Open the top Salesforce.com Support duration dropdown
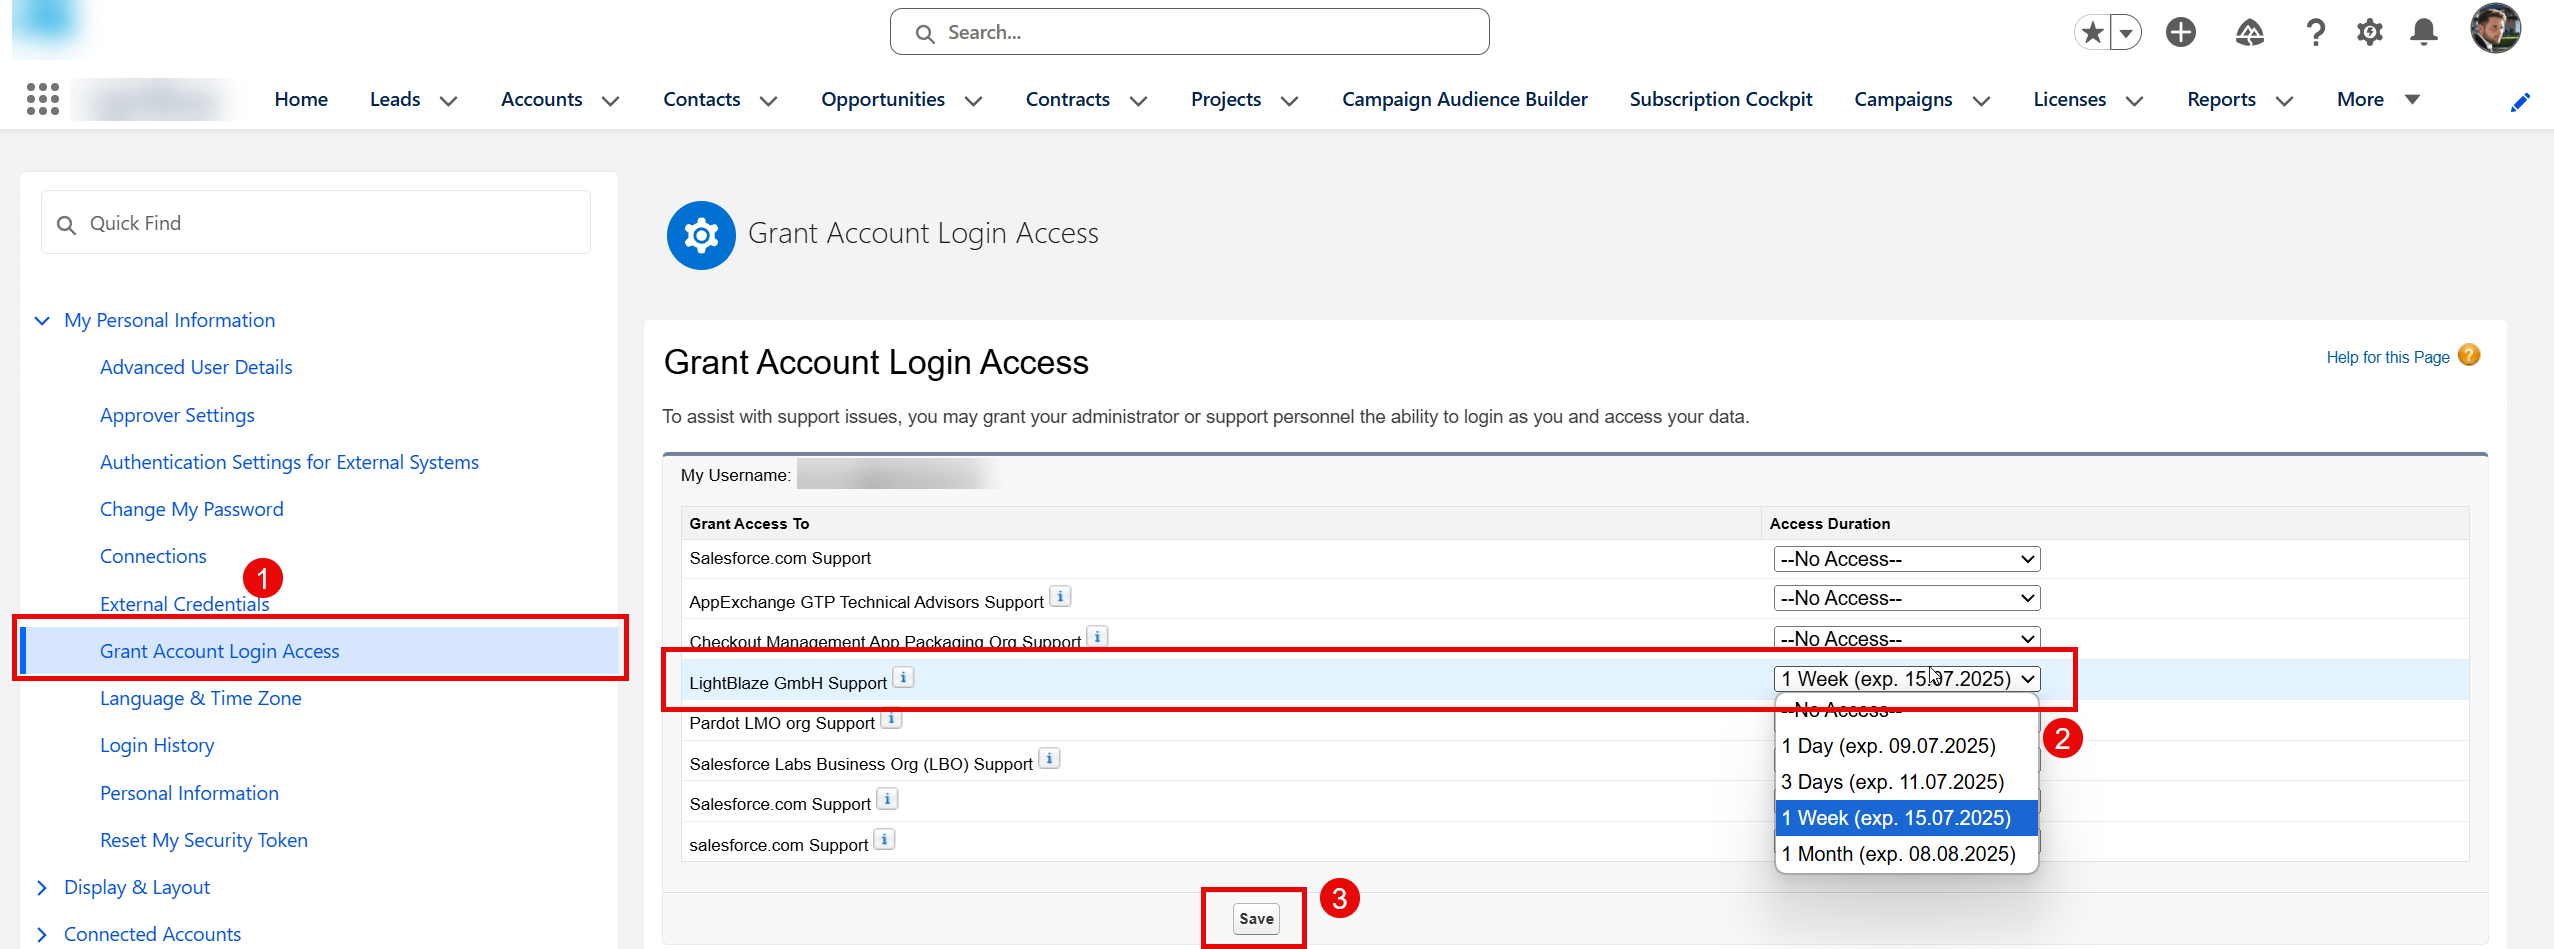The height and width of the screenshot is (949, 2554). pos(1907,559)
